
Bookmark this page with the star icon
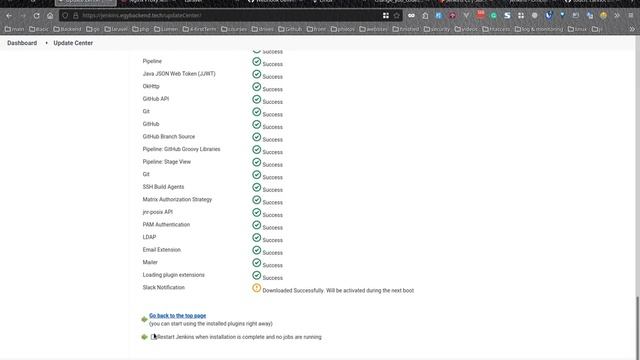tap(396, 16)
